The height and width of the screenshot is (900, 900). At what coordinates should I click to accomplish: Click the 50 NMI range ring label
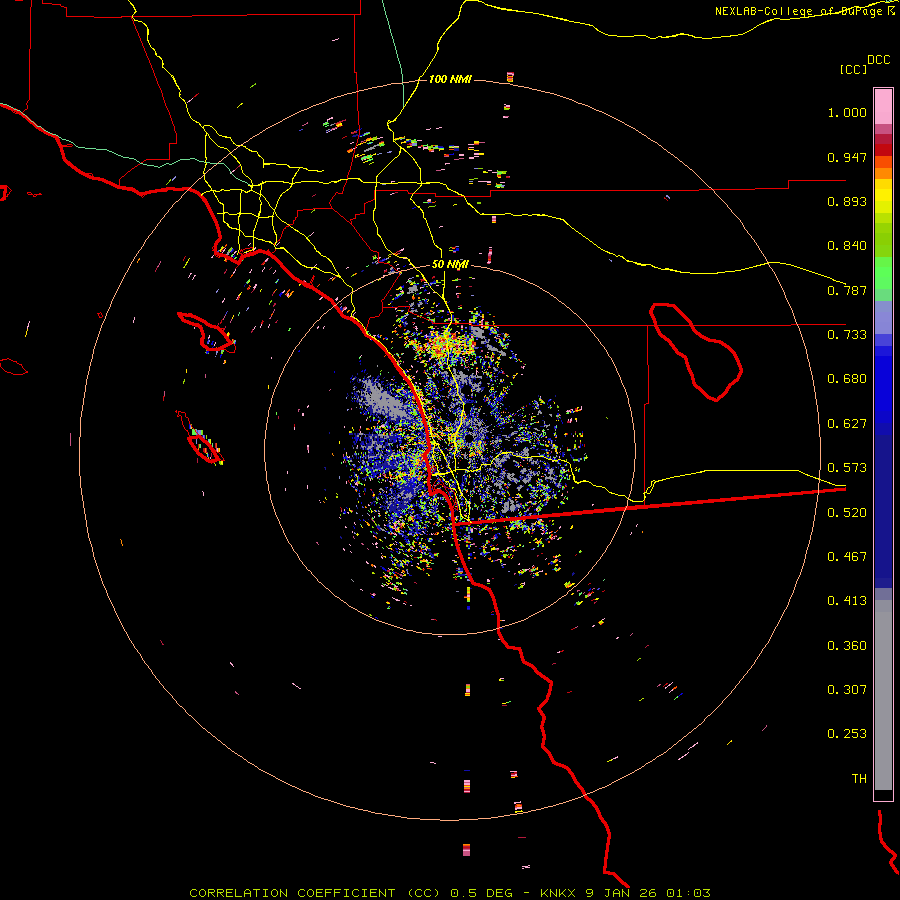450,265
